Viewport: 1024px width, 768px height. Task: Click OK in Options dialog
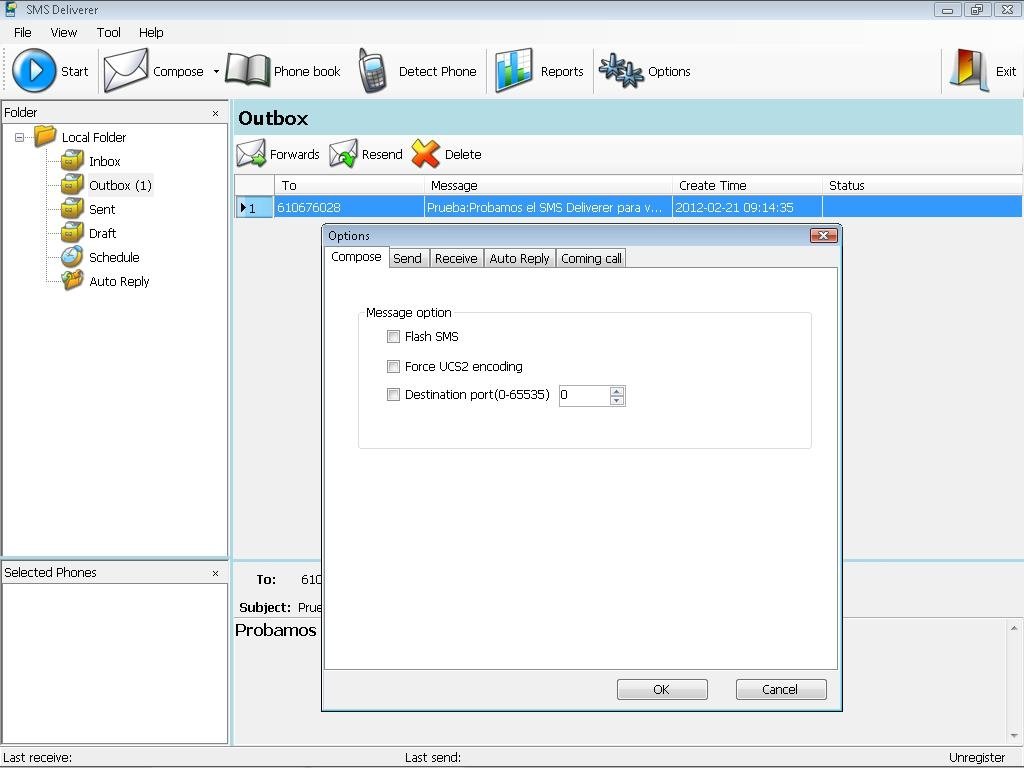(x=662, y=690)
